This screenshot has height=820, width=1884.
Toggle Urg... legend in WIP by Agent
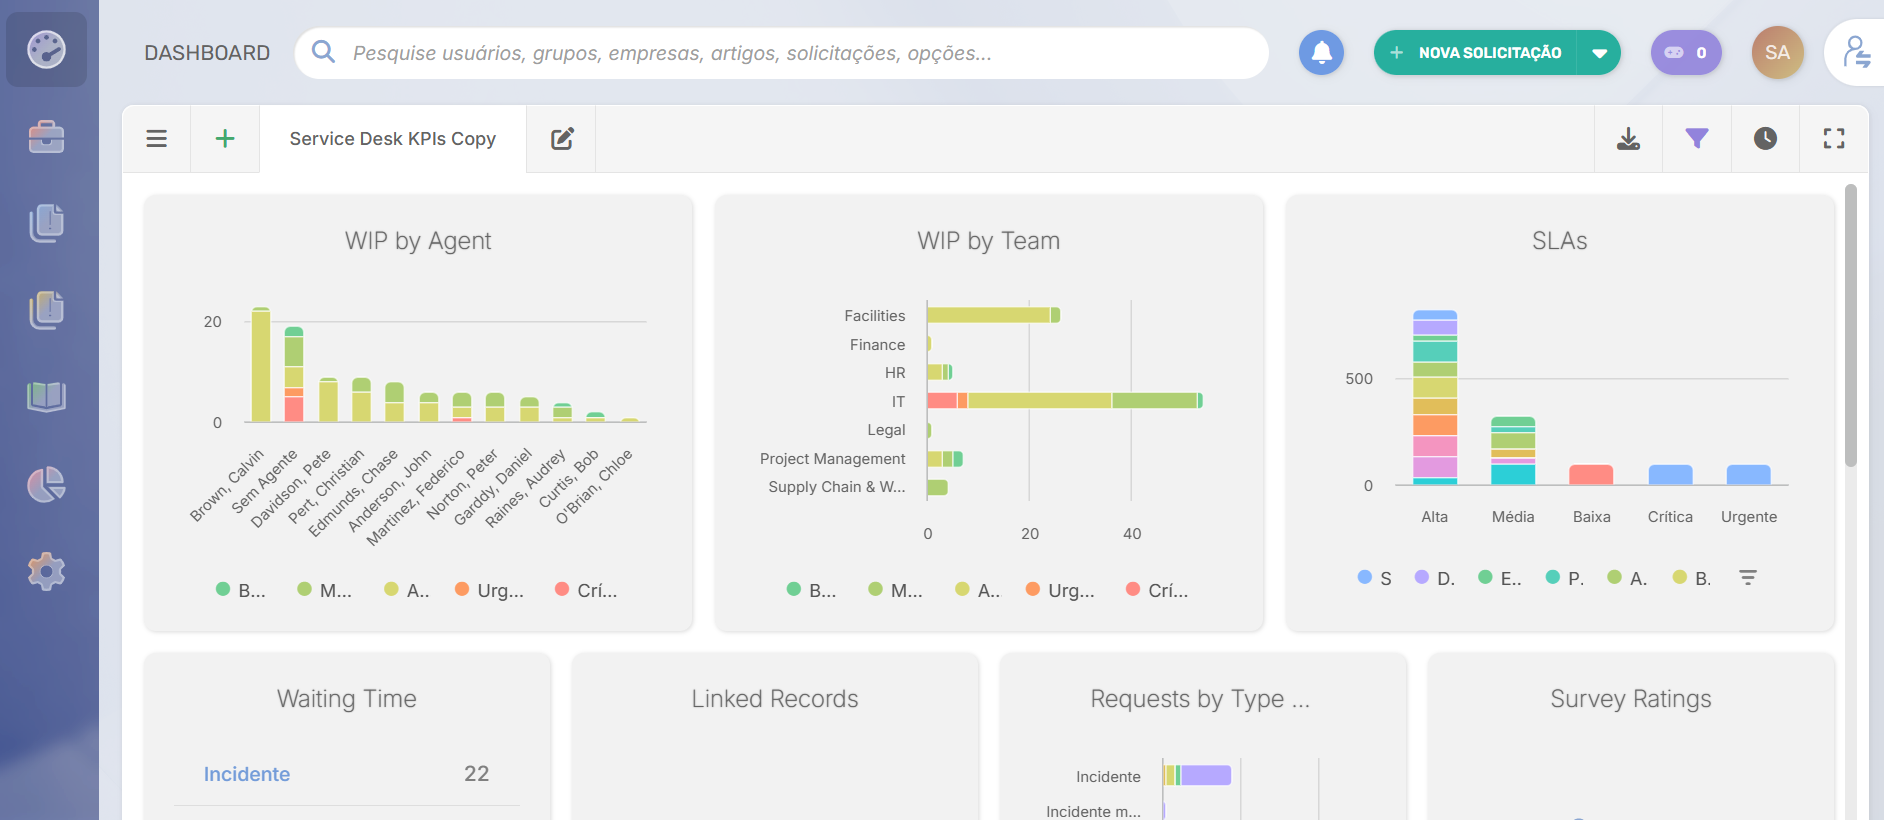(489, 590)
